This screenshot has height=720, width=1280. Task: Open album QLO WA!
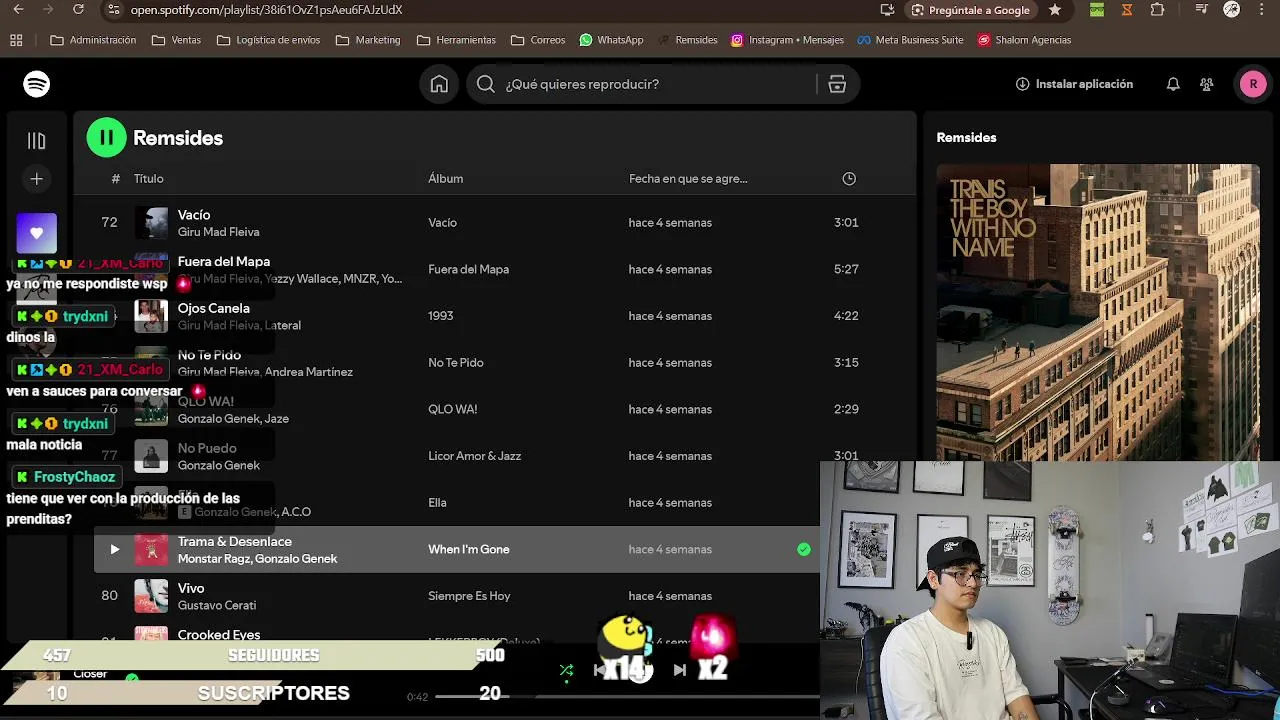click(x=453, y=409)
